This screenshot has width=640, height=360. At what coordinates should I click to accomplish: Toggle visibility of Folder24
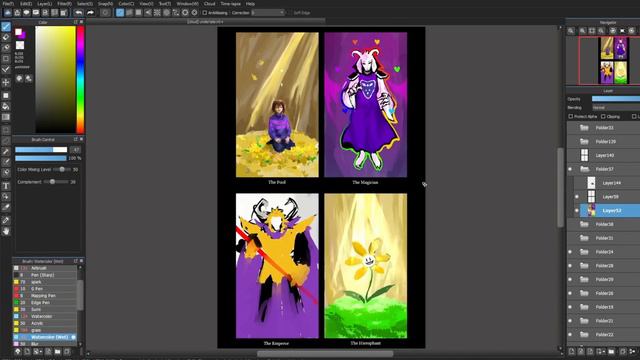pos(570,252)
